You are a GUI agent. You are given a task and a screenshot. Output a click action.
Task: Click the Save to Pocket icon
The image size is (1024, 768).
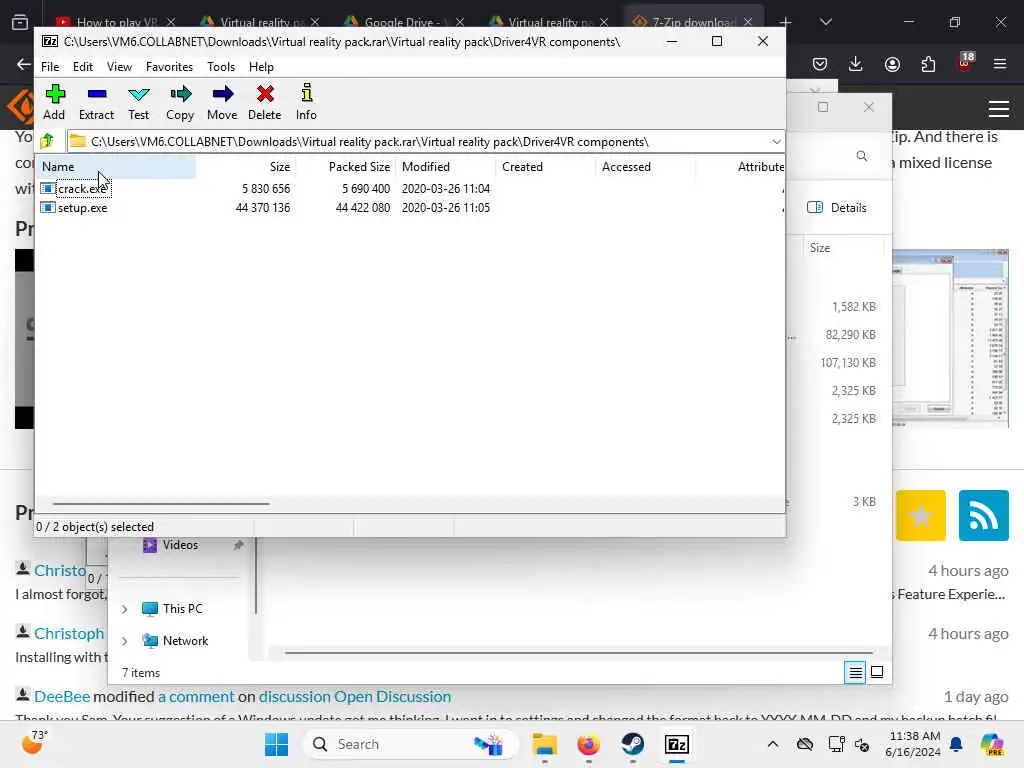tap(820, 63)
